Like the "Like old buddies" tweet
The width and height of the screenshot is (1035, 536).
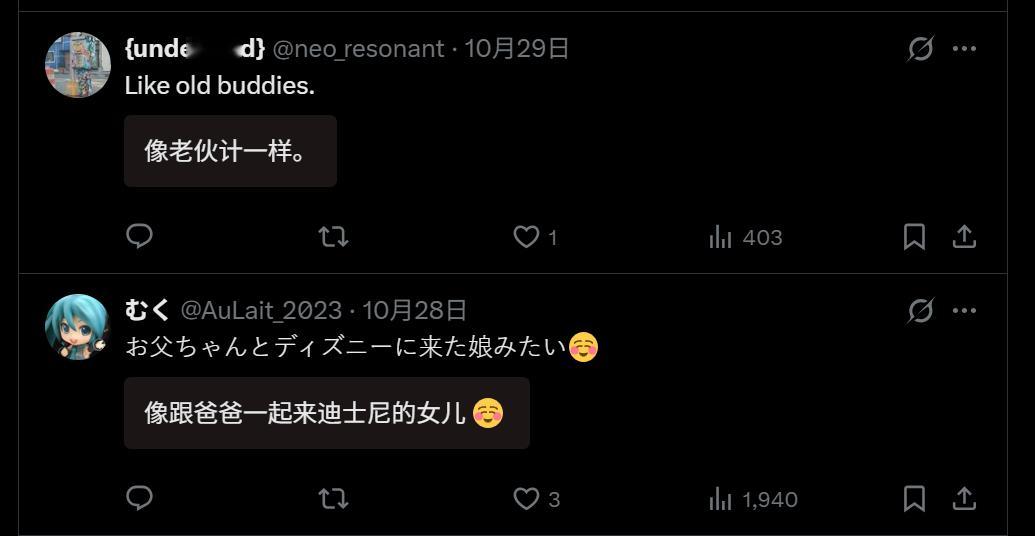click(x=535, y=237)
